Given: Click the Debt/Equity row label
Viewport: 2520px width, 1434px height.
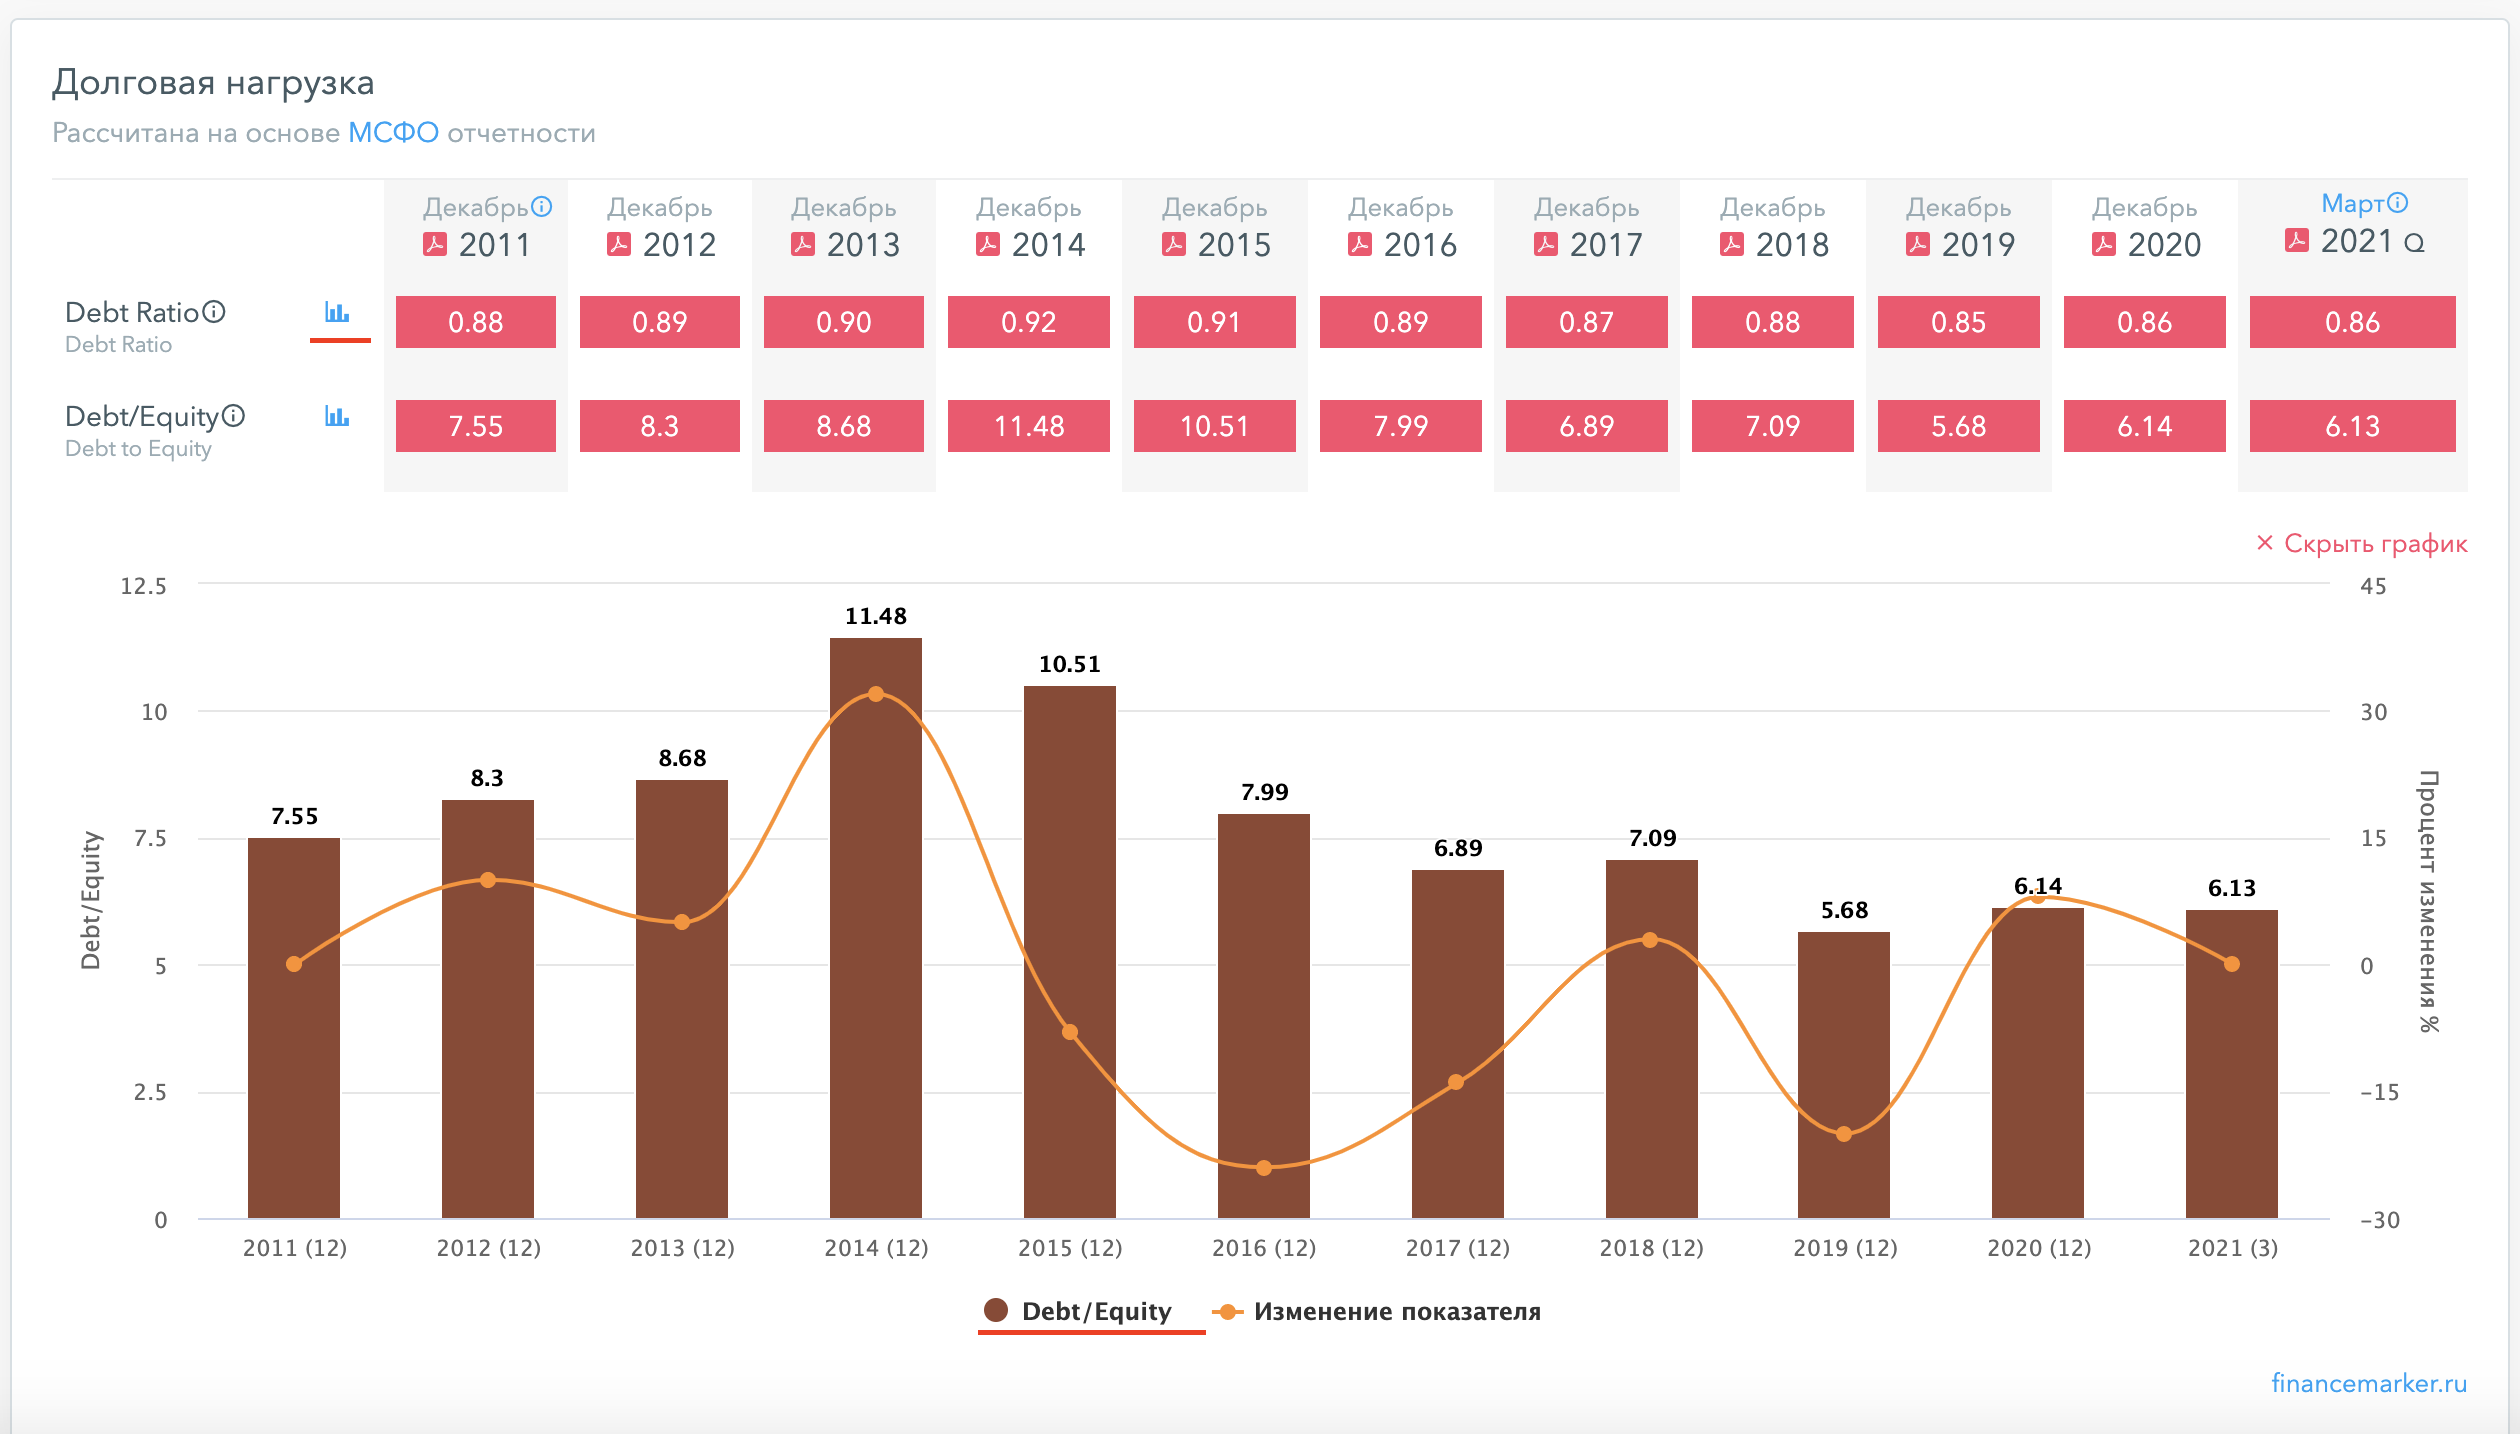Looking at the screenshot, I should (x=141, y=416).
